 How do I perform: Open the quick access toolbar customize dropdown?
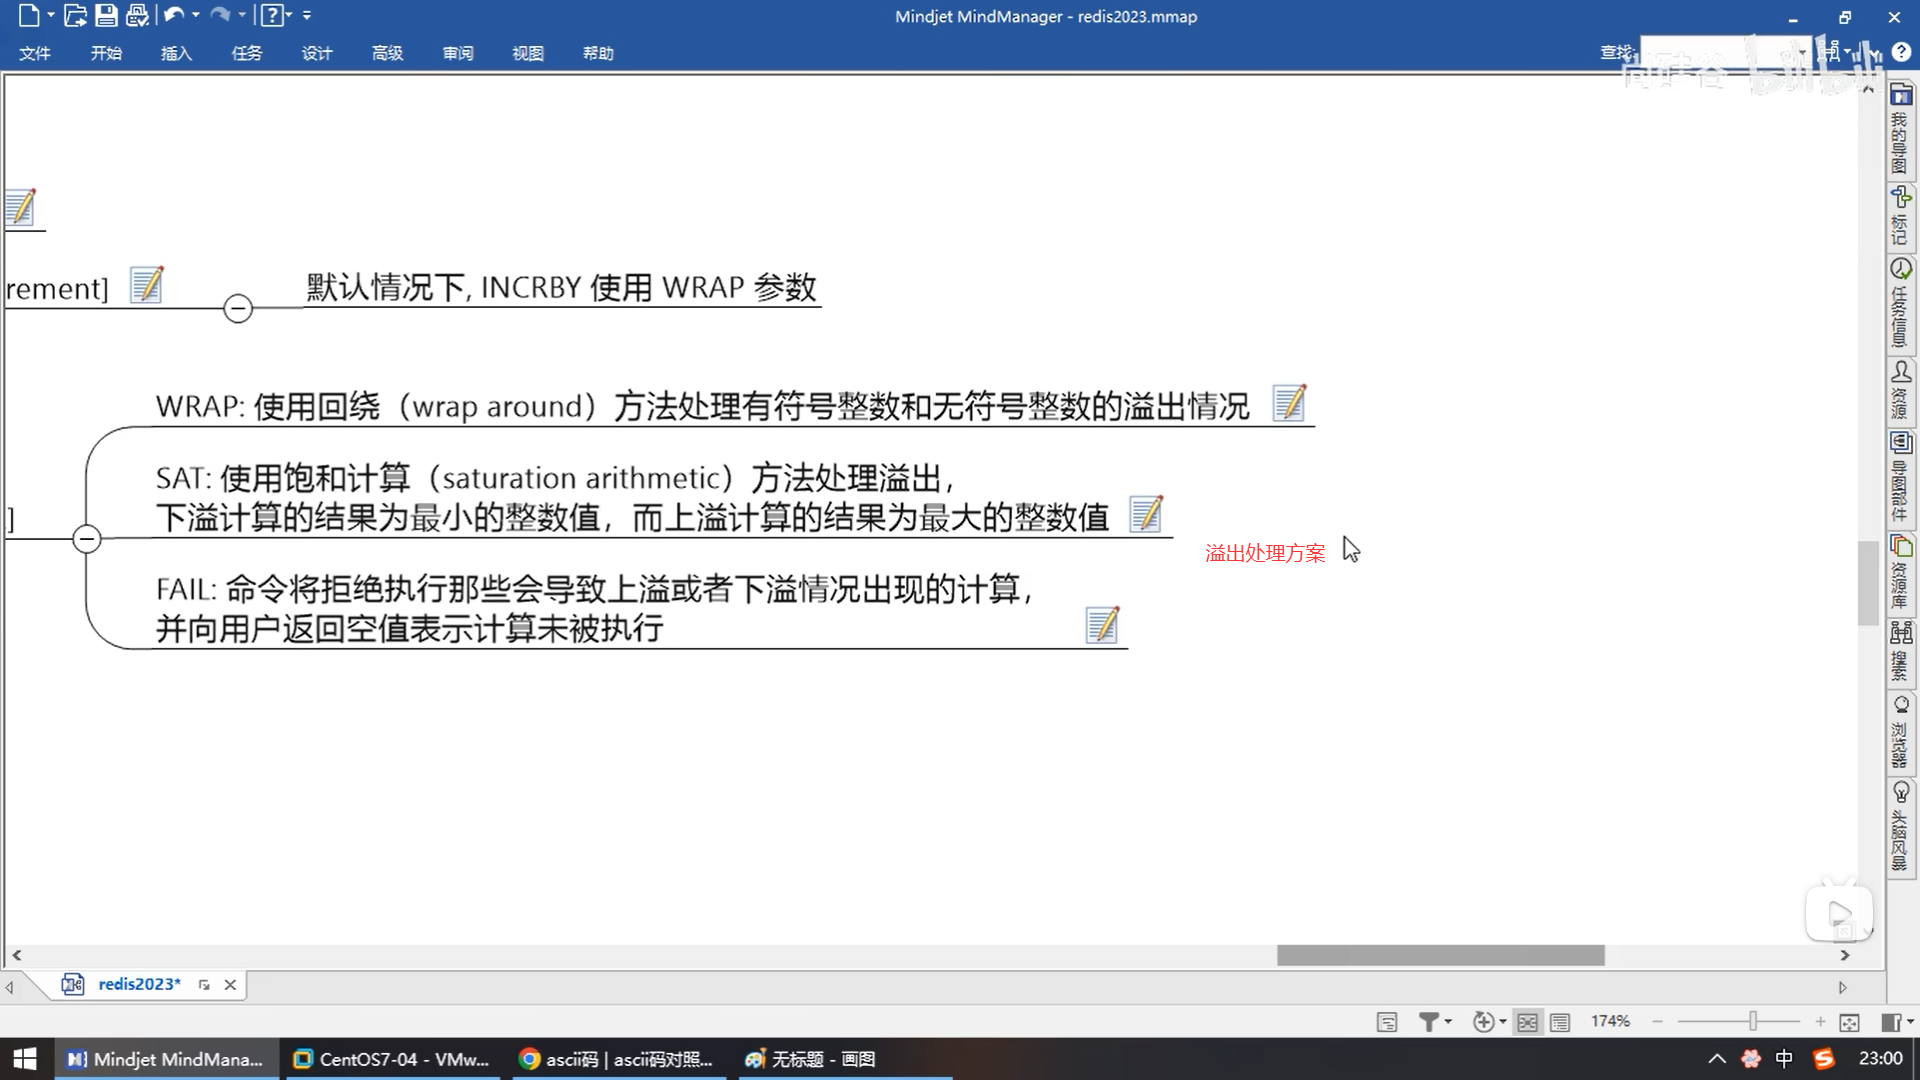click(307, 15)
